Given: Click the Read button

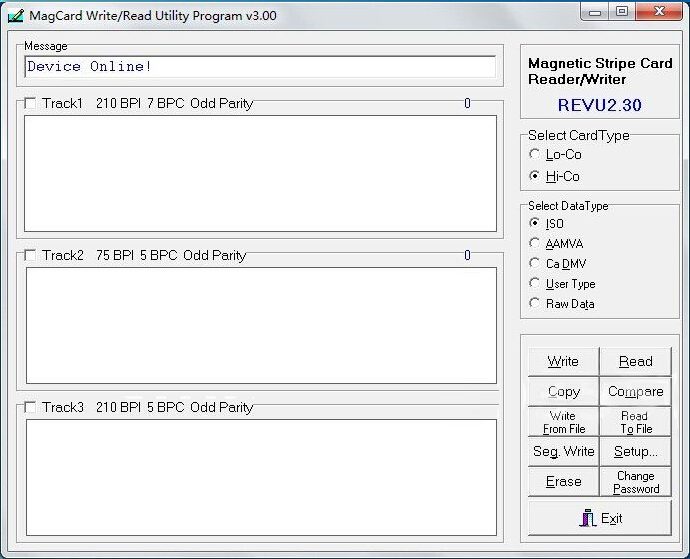Looking at the screenshot, I should [x=636, y=361].
